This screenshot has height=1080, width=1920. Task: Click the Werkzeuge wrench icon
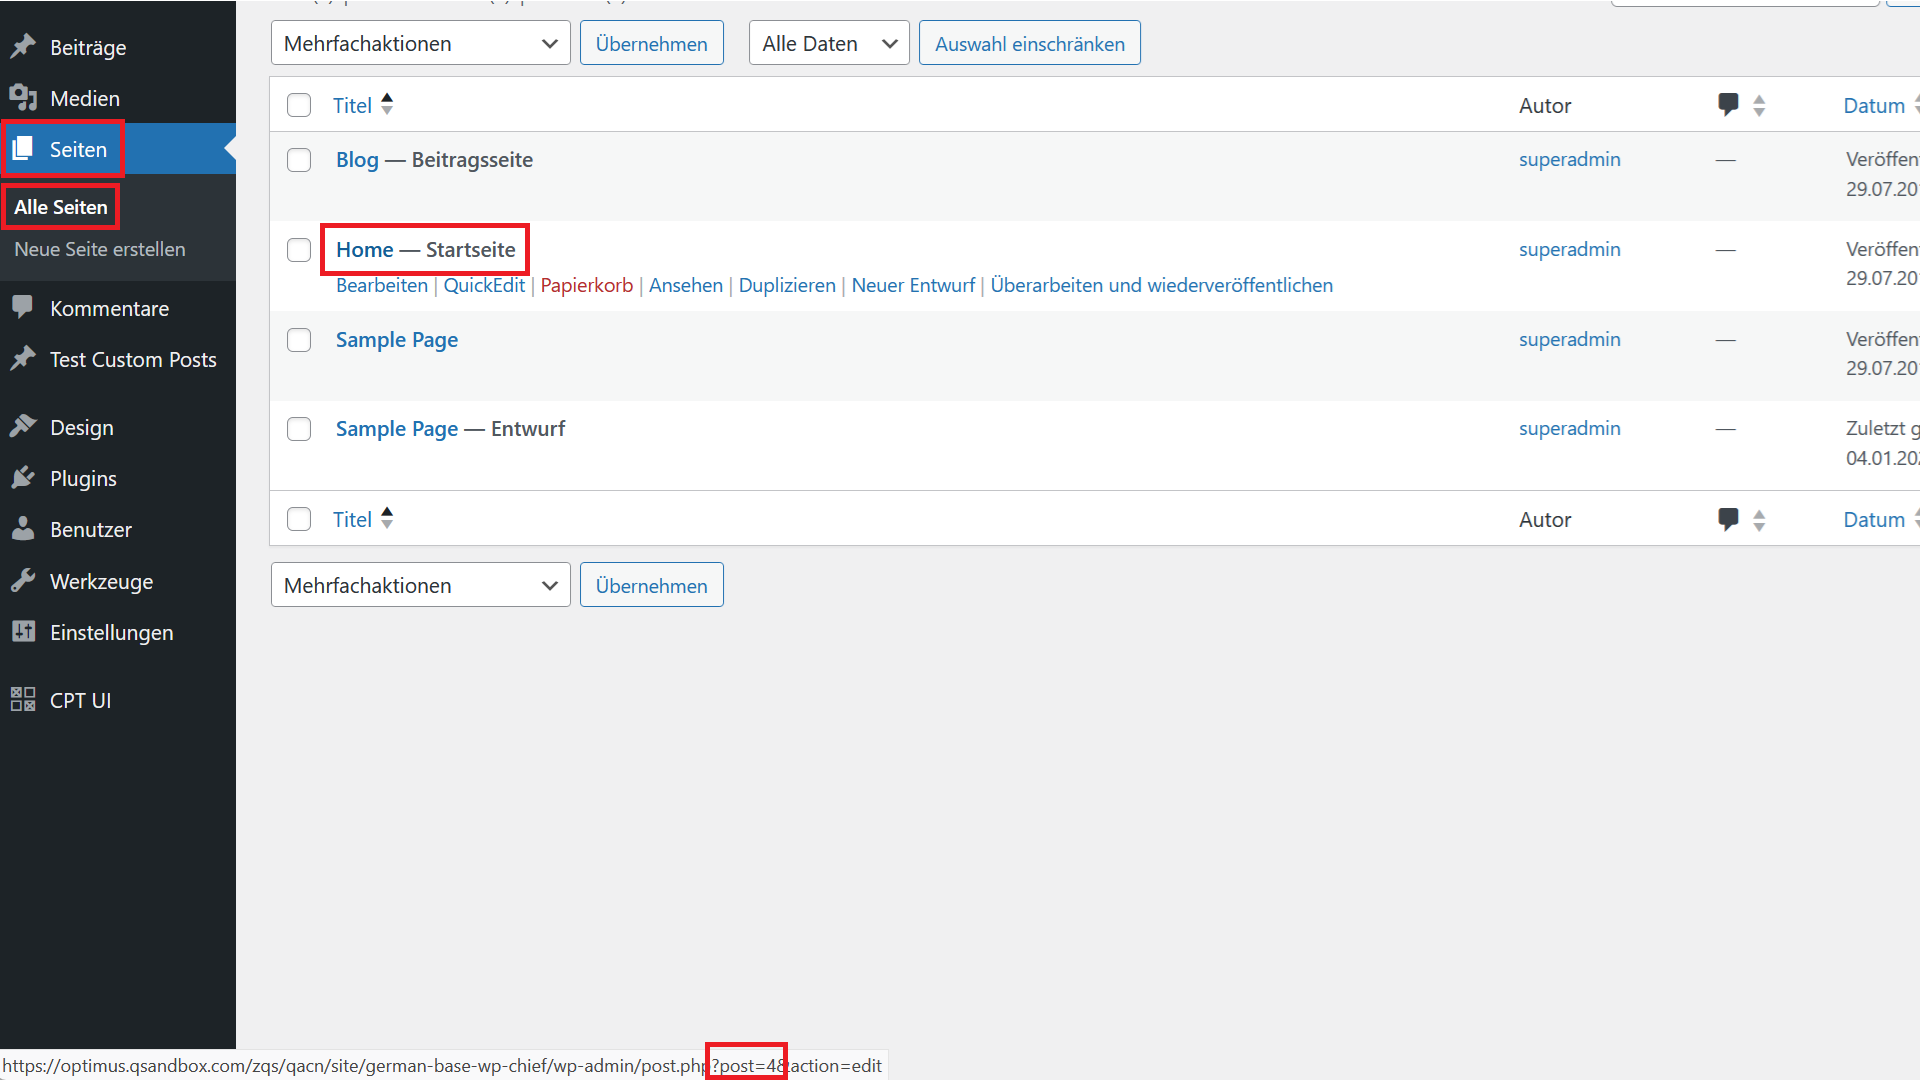23,580
